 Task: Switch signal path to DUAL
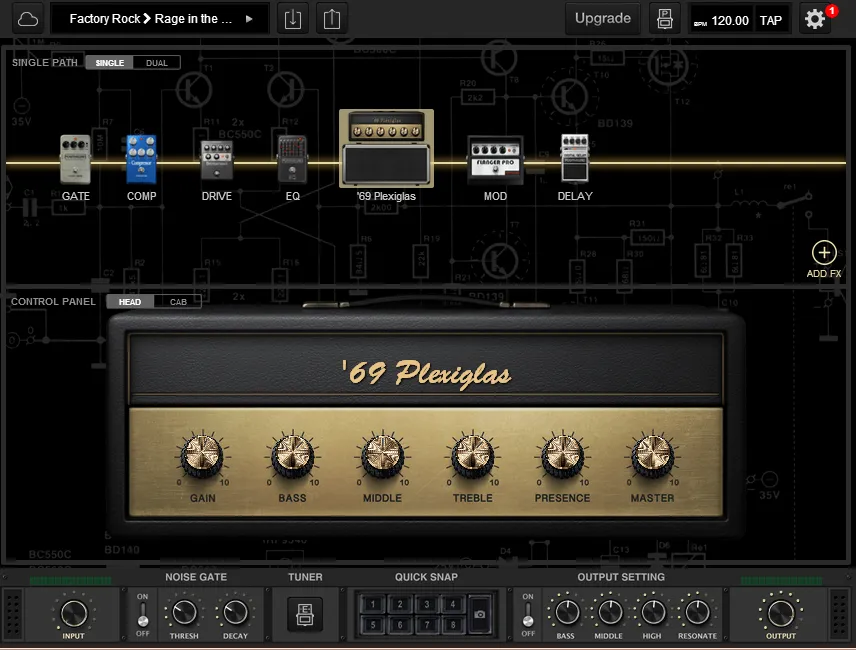pyautogui.click(x=157, y=63)
